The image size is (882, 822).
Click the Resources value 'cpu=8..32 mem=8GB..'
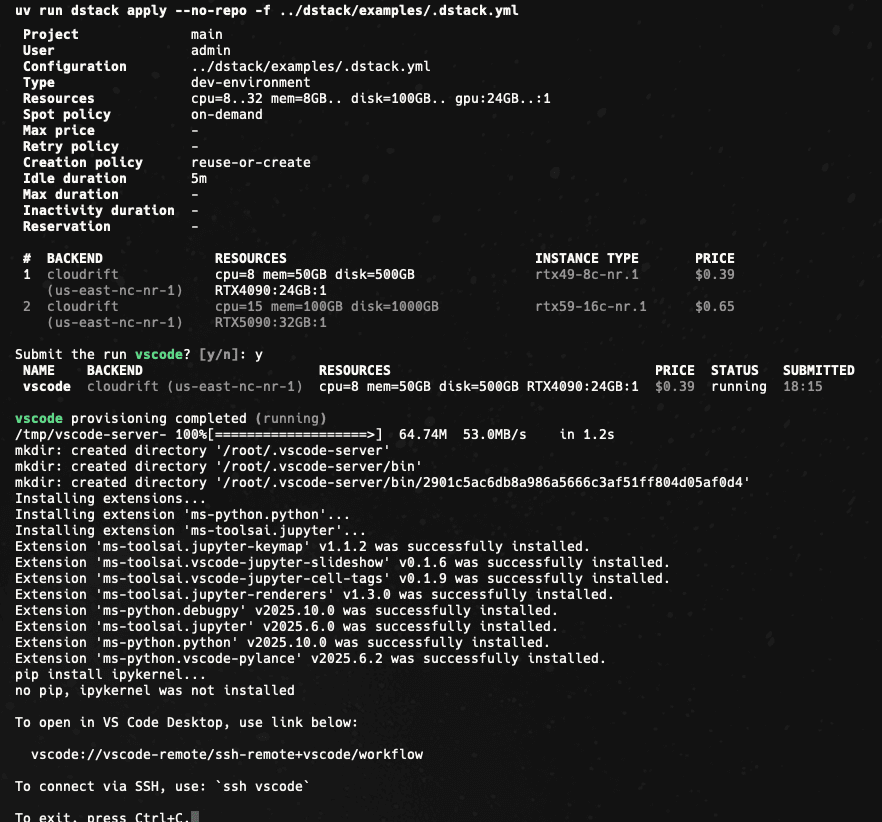266,98
